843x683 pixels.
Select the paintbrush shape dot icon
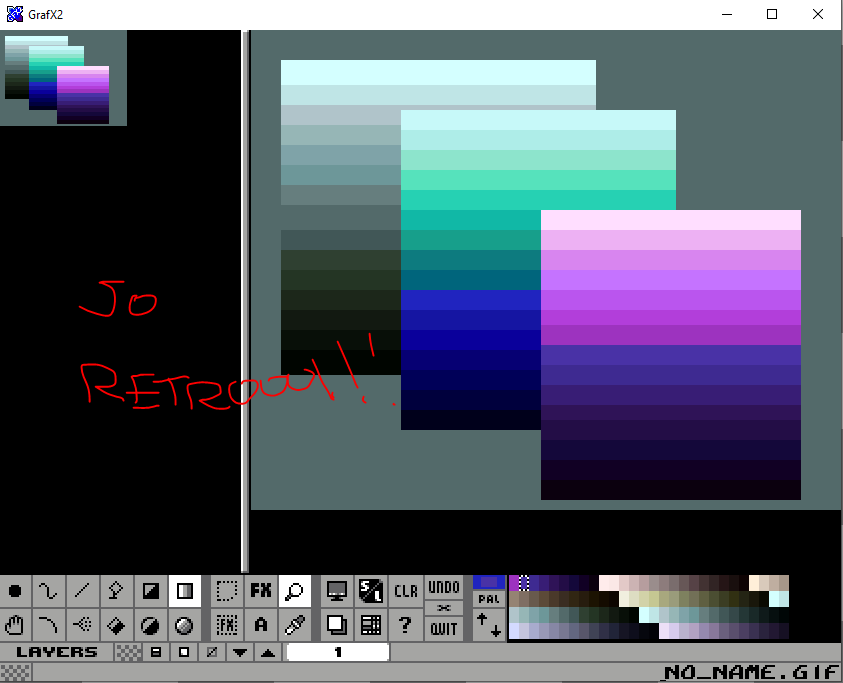(x=16, y=591)
